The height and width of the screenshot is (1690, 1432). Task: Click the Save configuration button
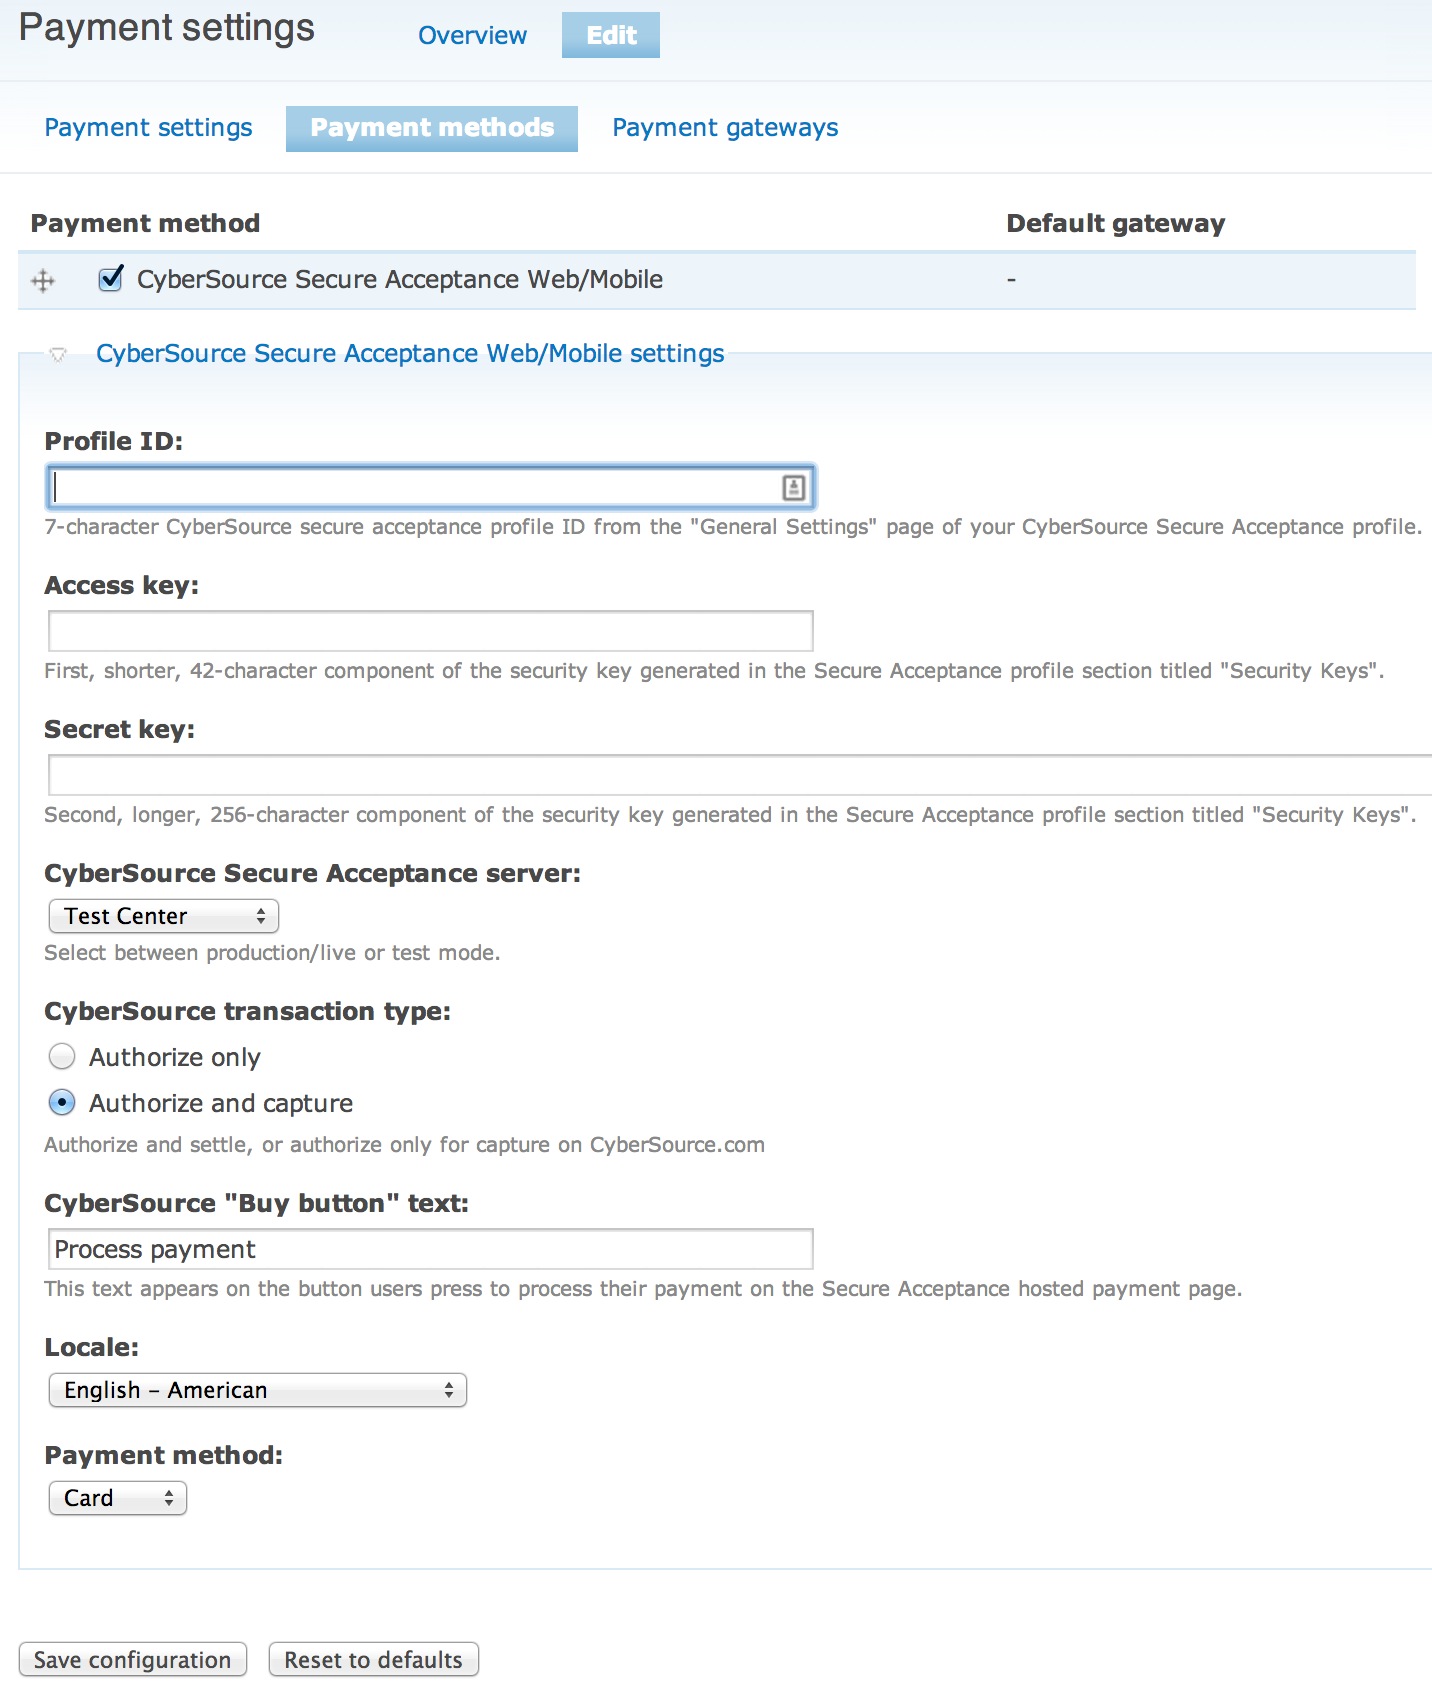[x=133, y=1659]
